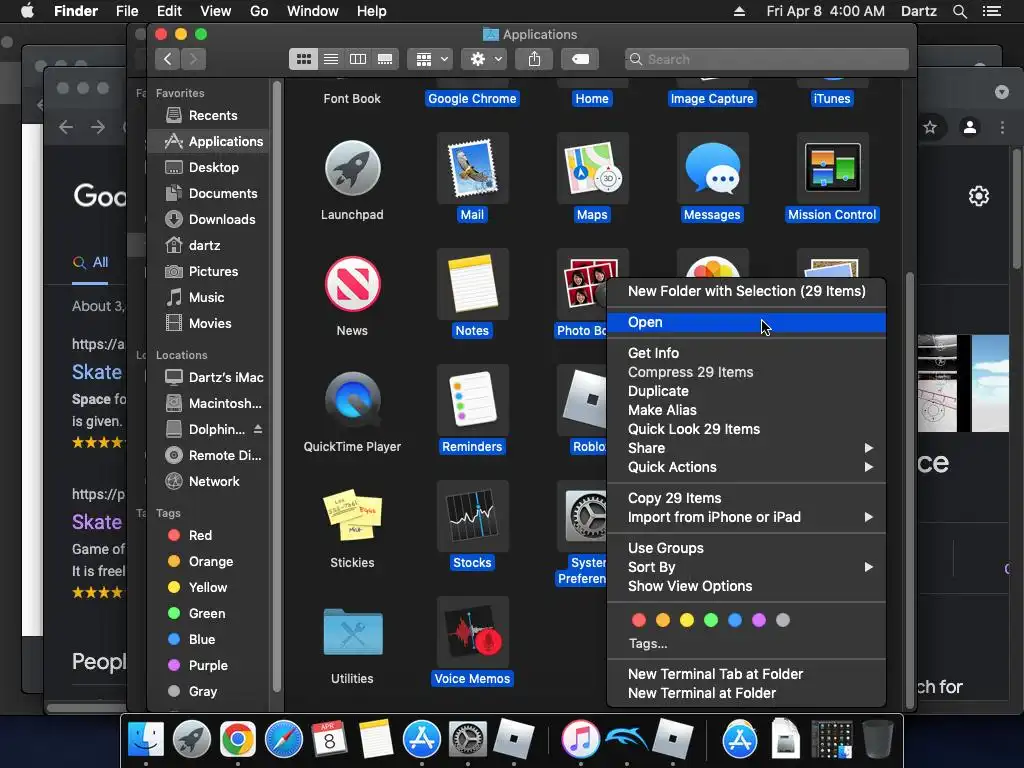Viewport: 1024px width, 768px height.
Task: Open Safari from the Dock
Action: click(x=283, y=739)
